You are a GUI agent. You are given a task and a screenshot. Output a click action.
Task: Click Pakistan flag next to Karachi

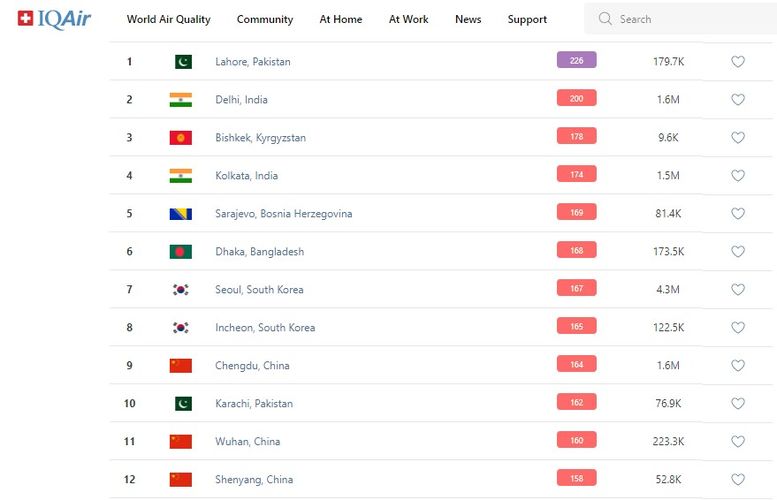pos(182,404)
